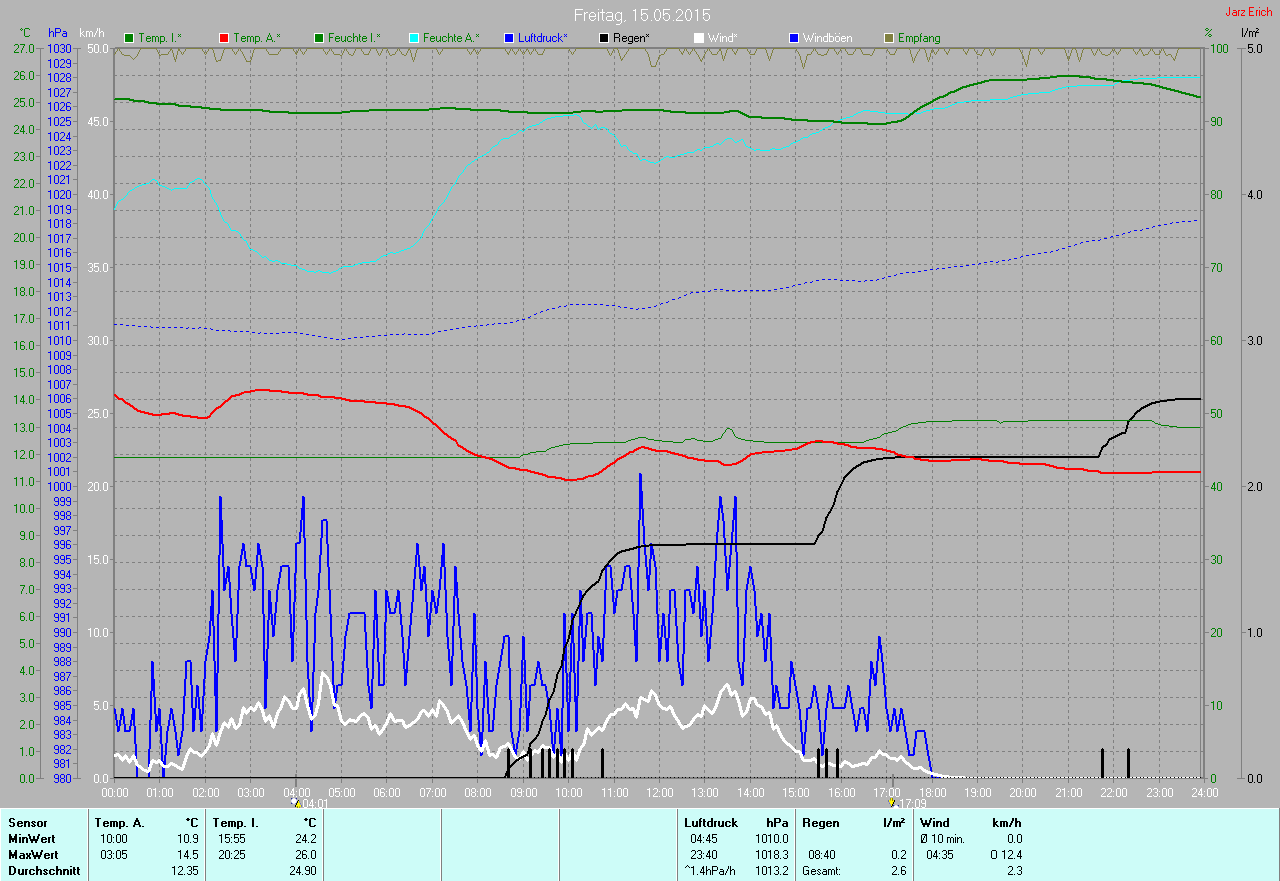Click the sunset marker at 17:09

click(892, 802)
